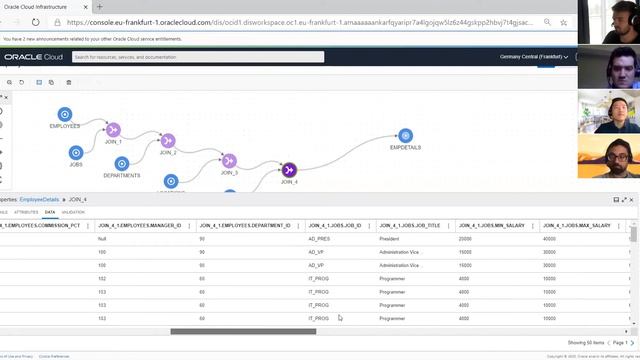Close the Oracle Cloud Infrastructure browser tab
The width and height of the screenshot is (640, 360).
pyautogui.click(x=85, y=7)
